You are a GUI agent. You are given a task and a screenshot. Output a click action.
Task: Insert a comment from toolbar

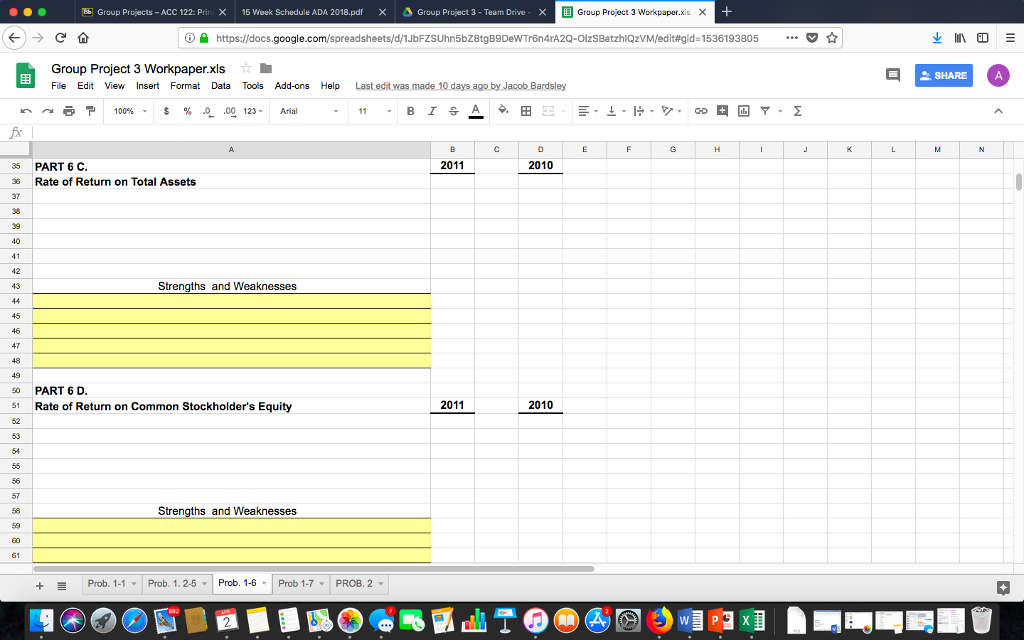point(722,111)
